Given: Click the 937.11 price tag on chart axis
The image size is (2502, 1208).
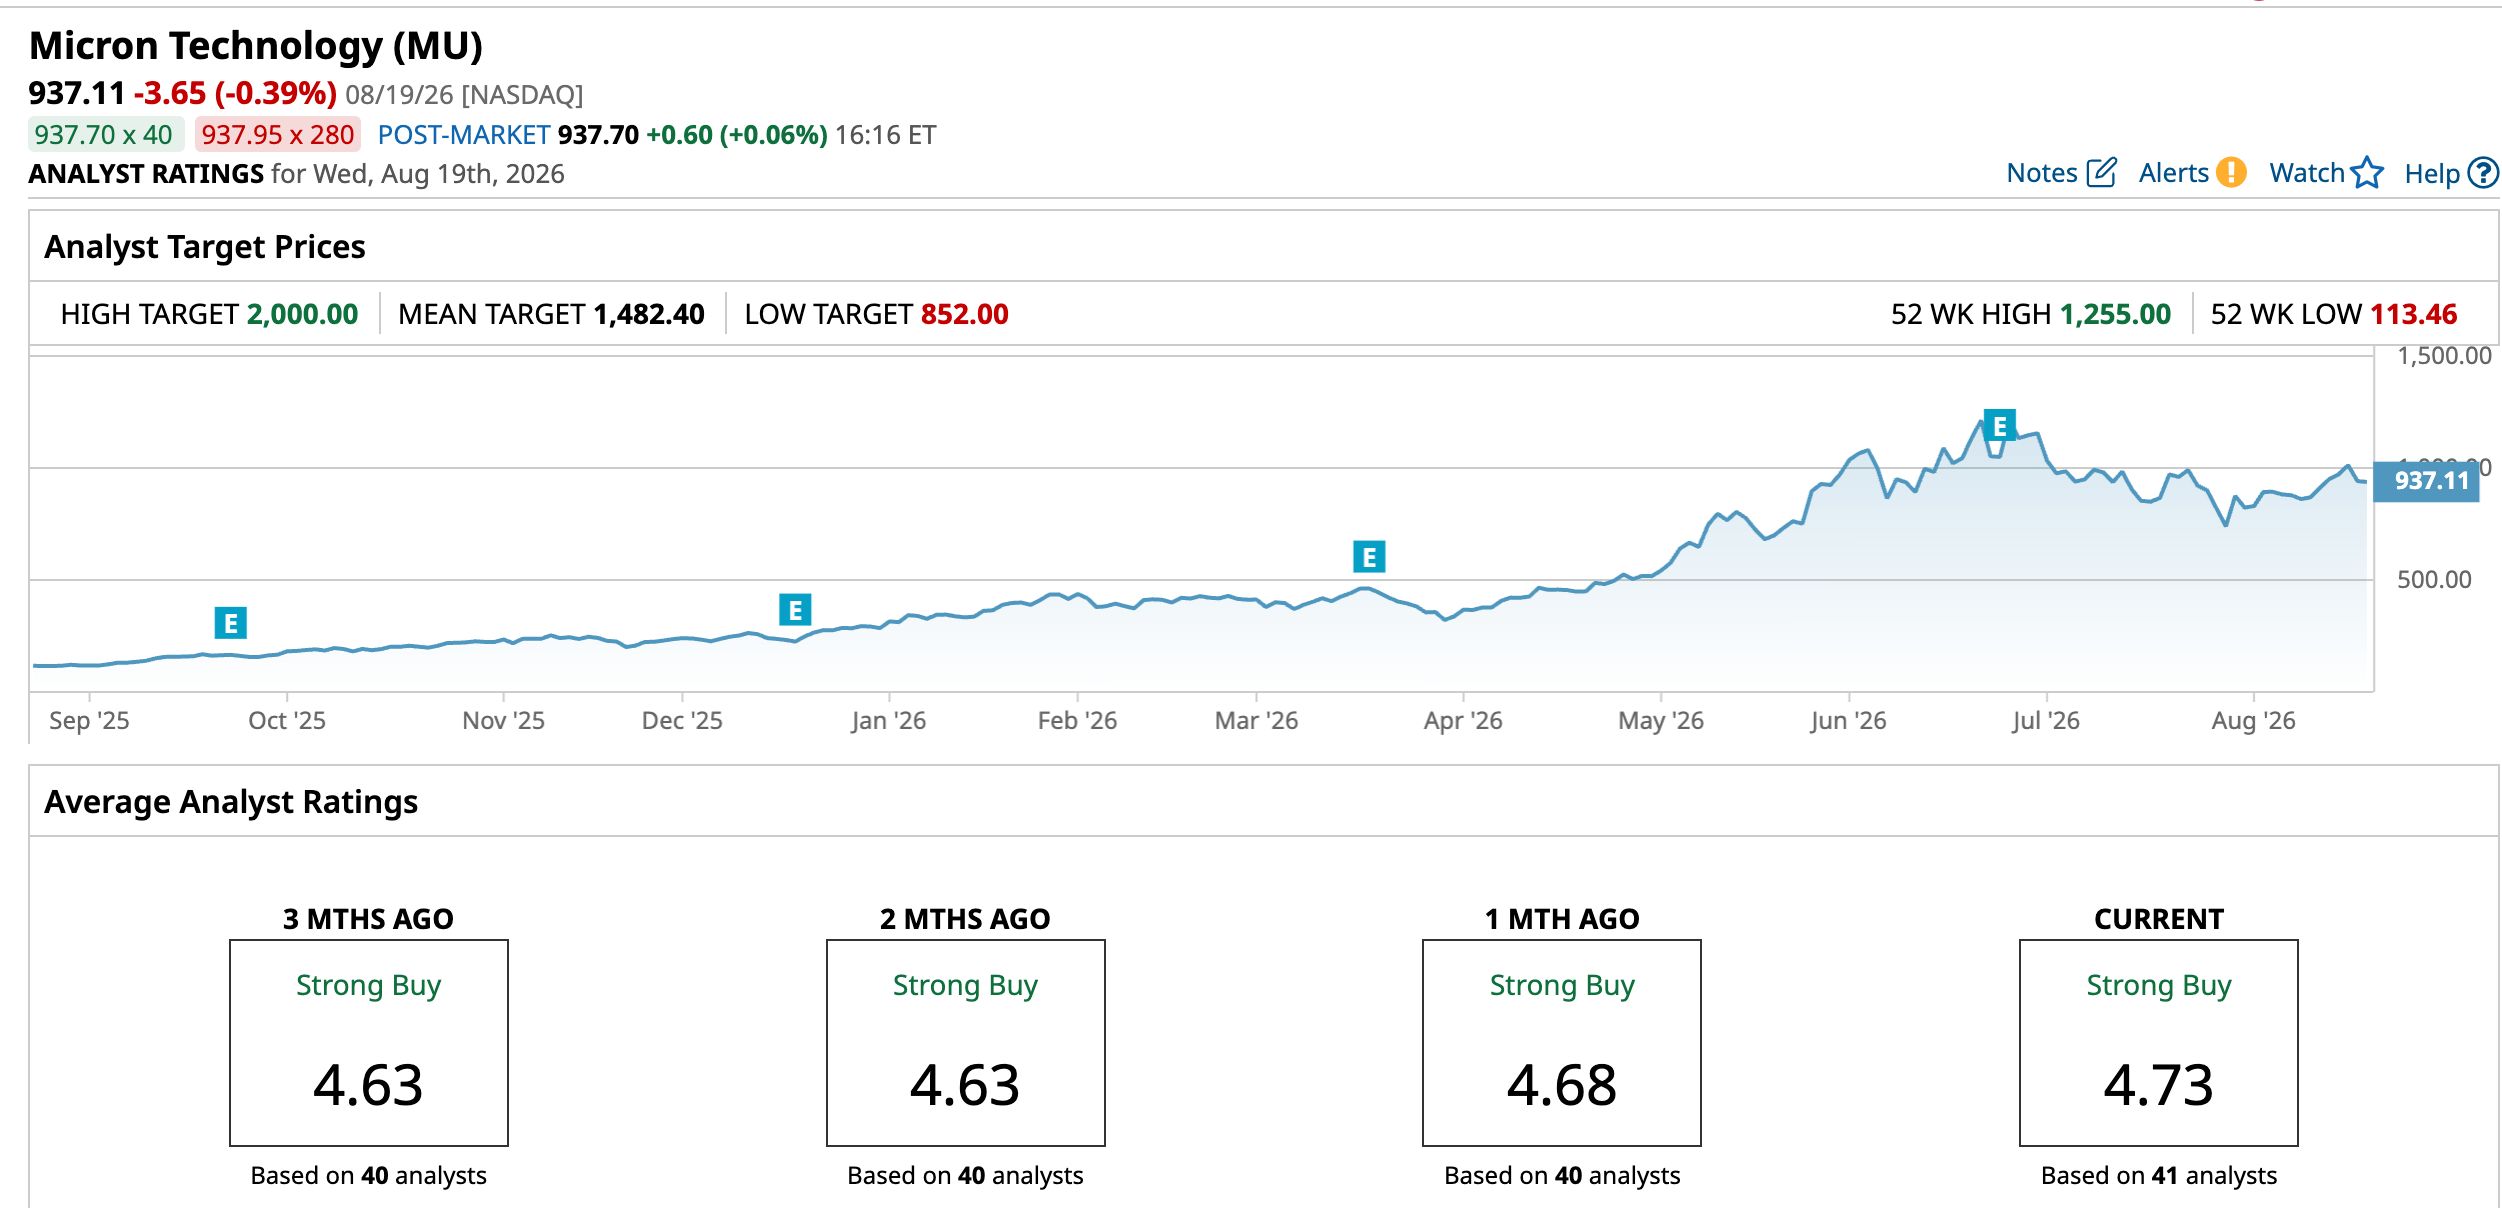Looking at the screenshot, I should [x=2425, y=481].
